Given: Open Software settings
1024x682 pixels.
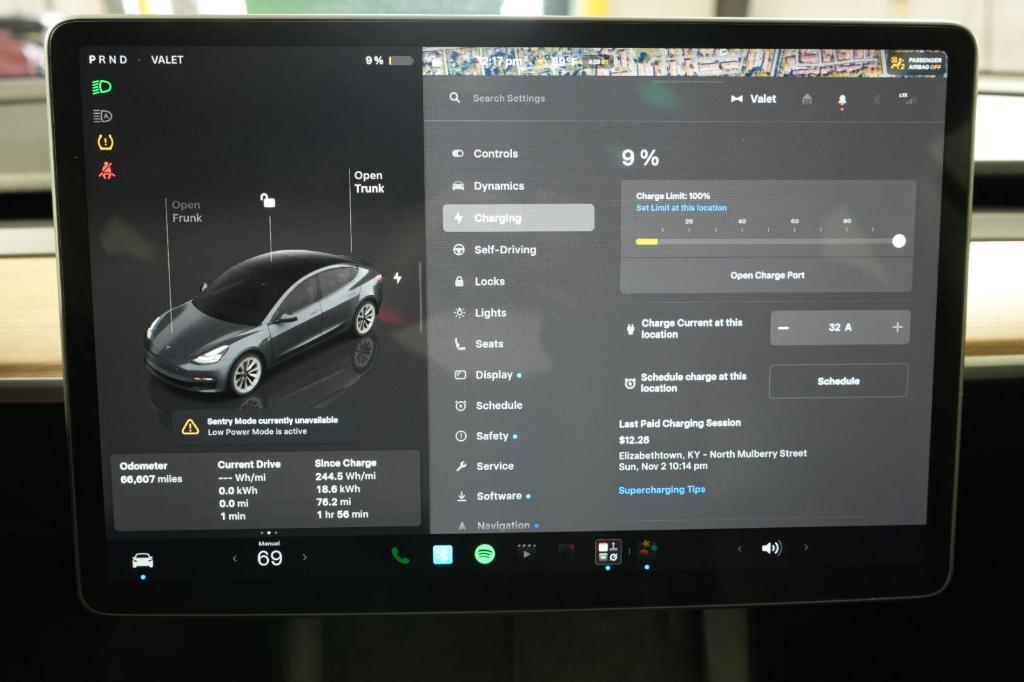Looking at the screenshot, I should [x=492, y=496].
